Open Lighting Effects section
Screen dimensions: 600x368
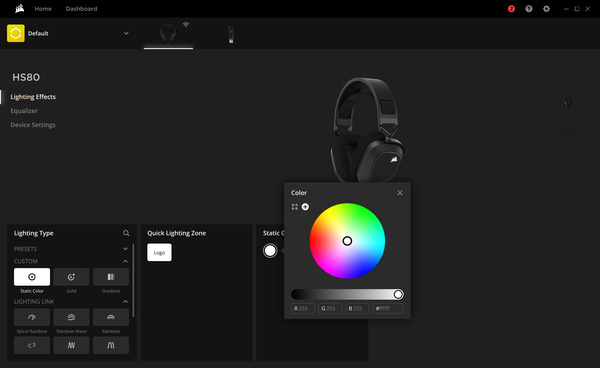[33, 97]
